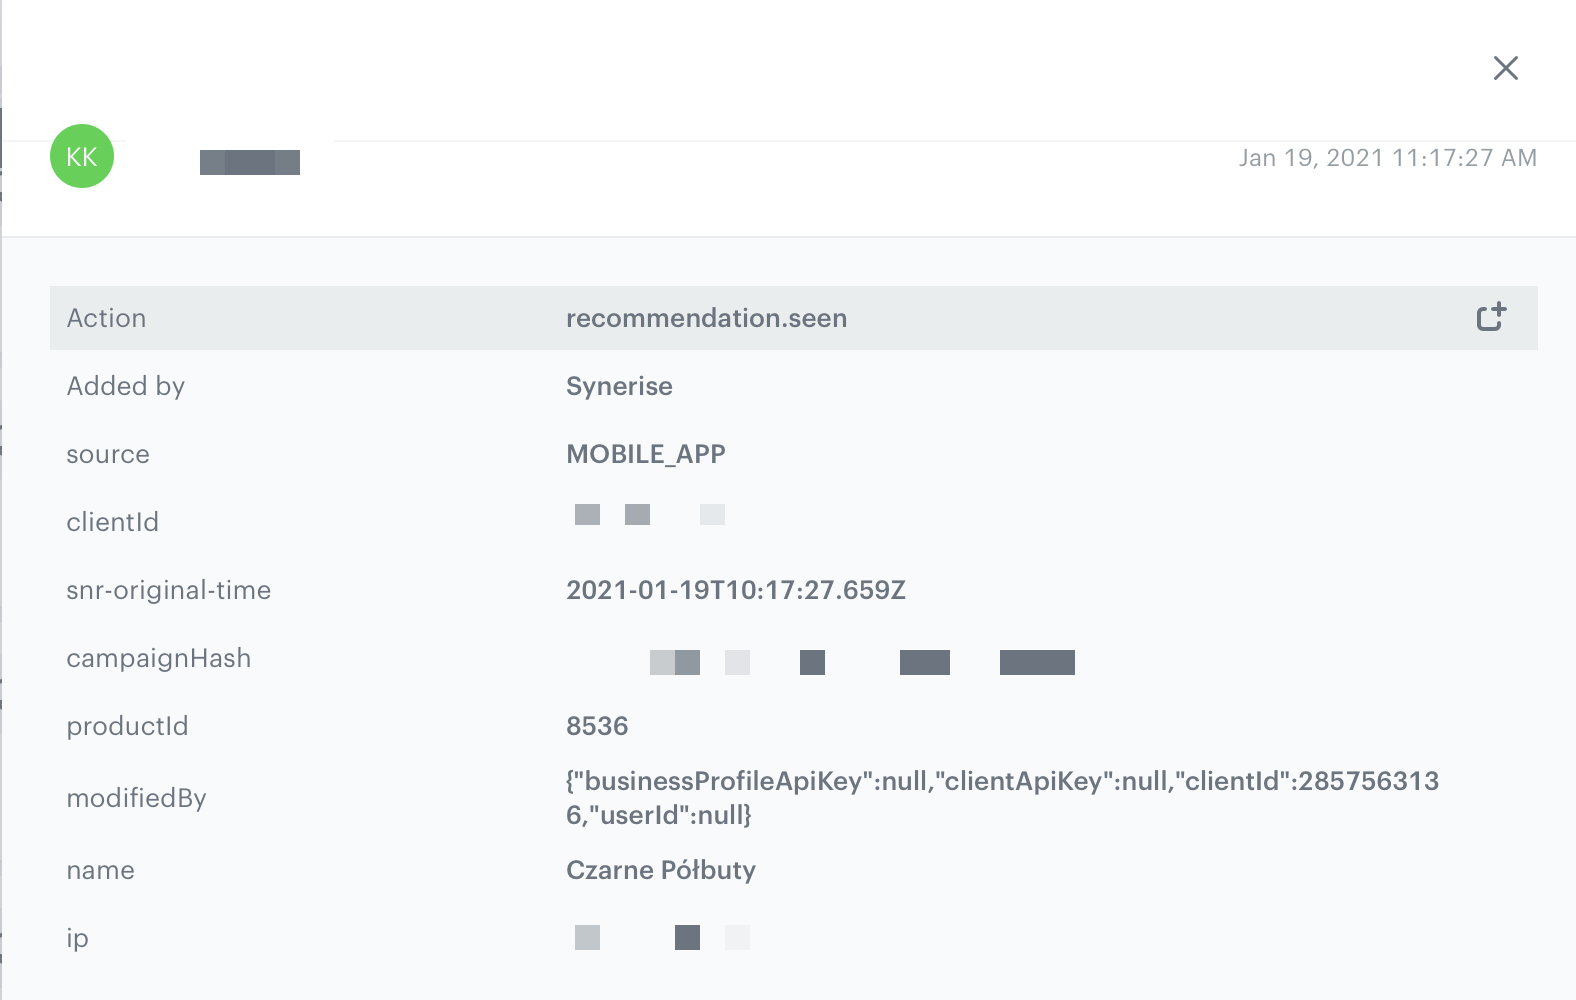
Task: Select the productId value 8536
Action: click(597, 726)
